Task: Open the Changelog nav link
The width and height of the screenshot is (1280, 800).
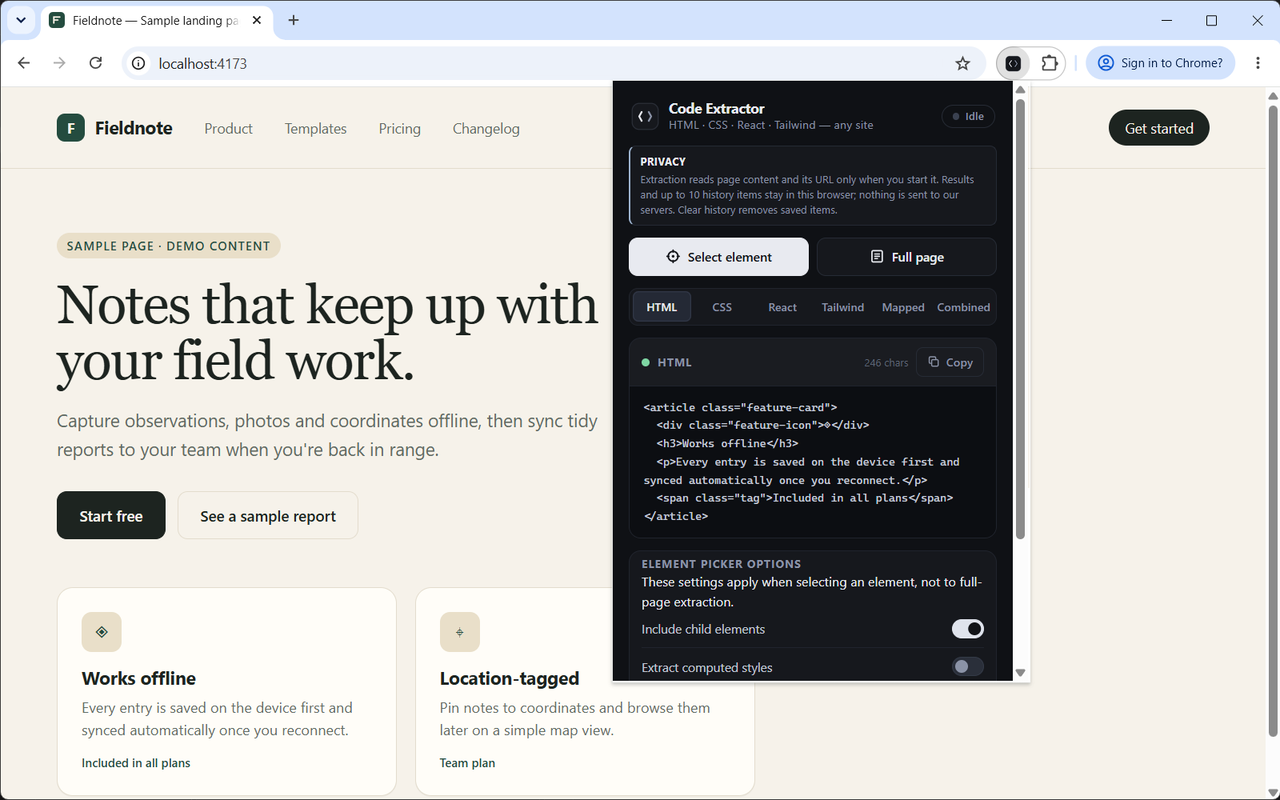Action: point(486,128)
